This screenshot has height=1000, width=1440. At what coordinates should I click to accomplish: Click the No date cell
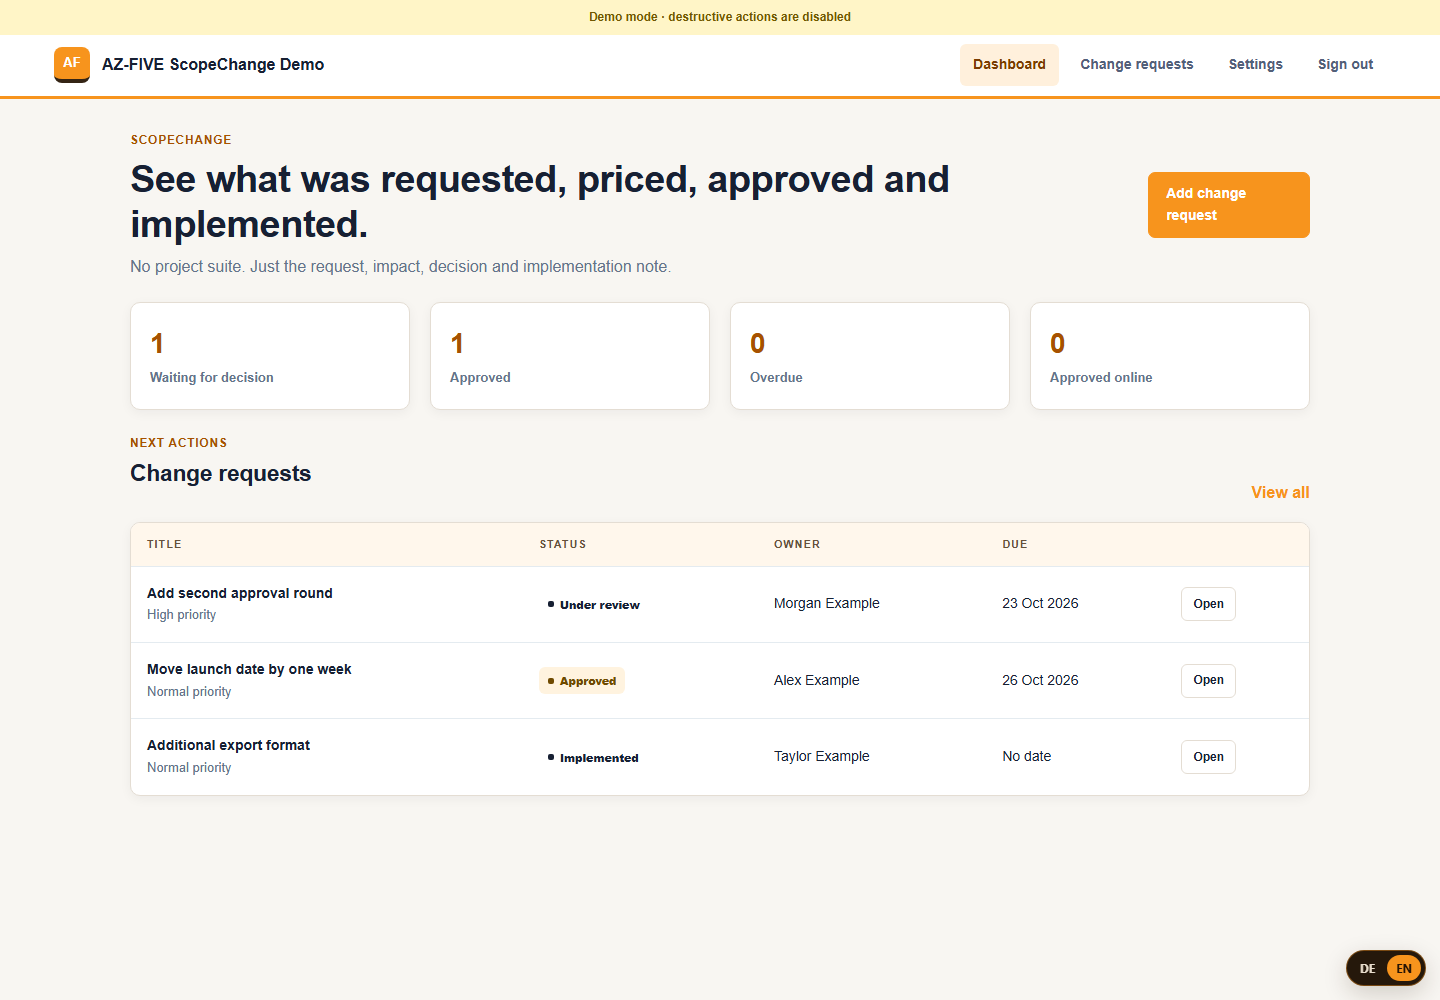(x=1027, y=756)
